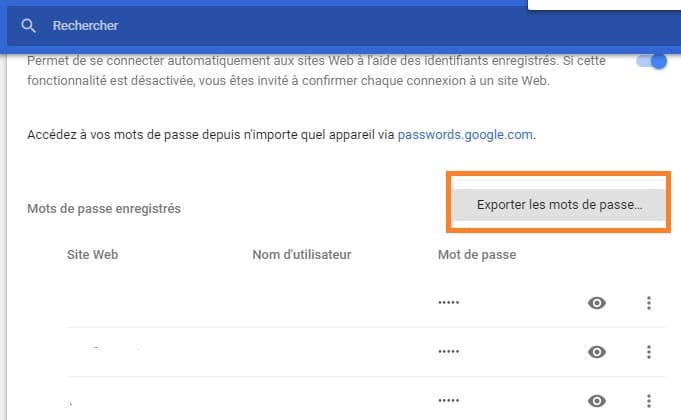The height and width of the screenshot is (420, 681).
Task: Select the second row masked password field
Action: point(449,353)
